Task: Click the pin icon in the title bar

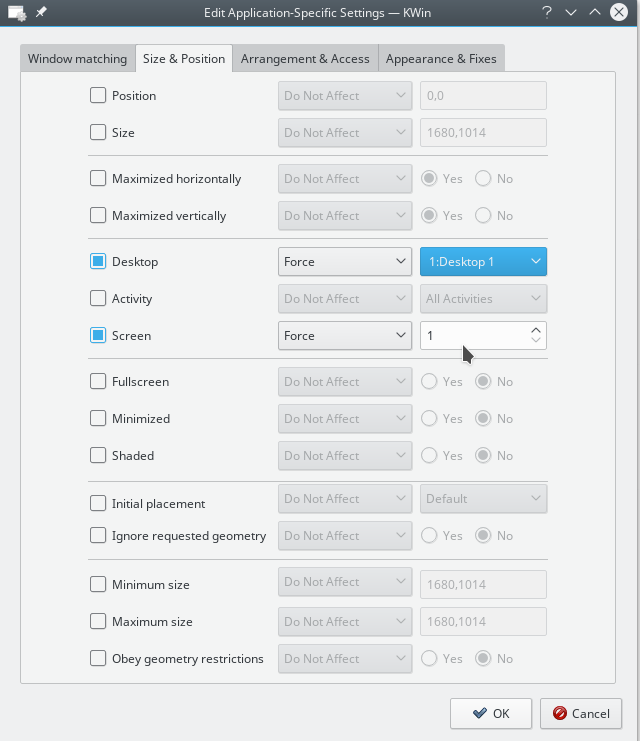Action: [x=41, y=13]
